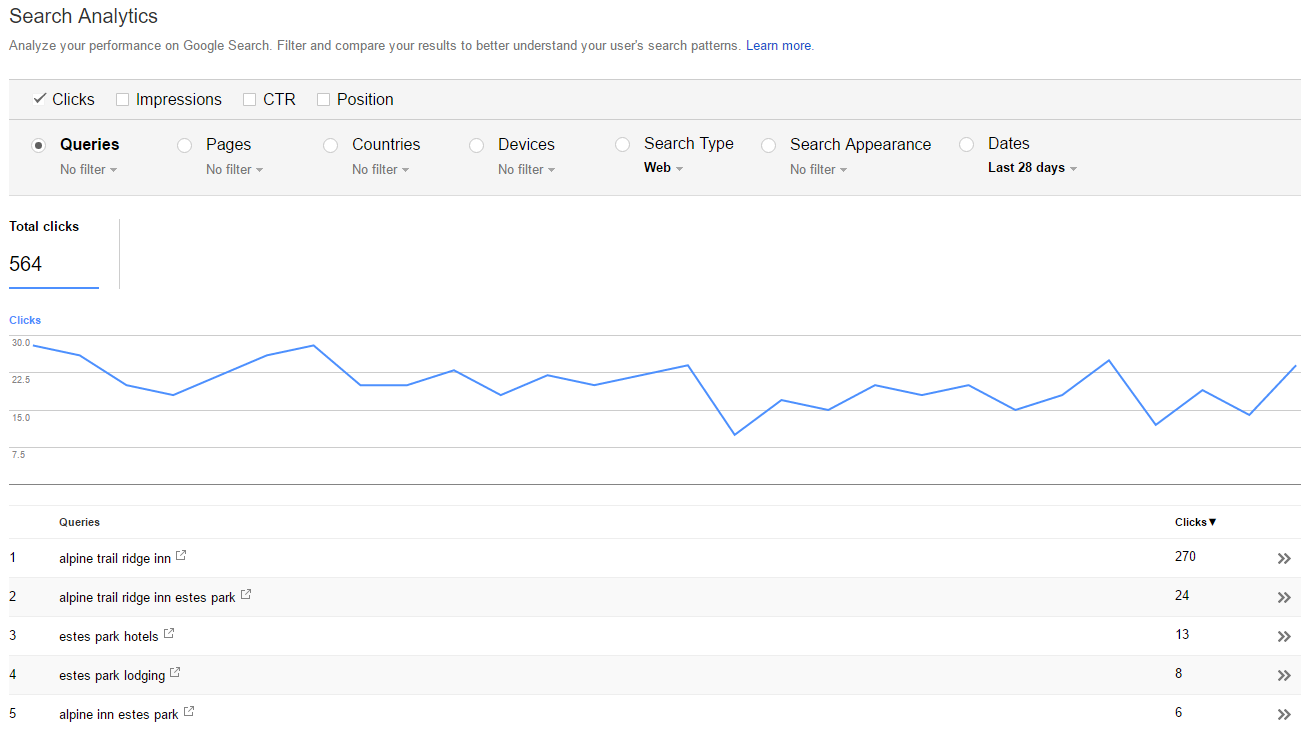Open the "Last 28 days" date dropdown
The width and height of the screenshot is (1301, 732).
1032,167
